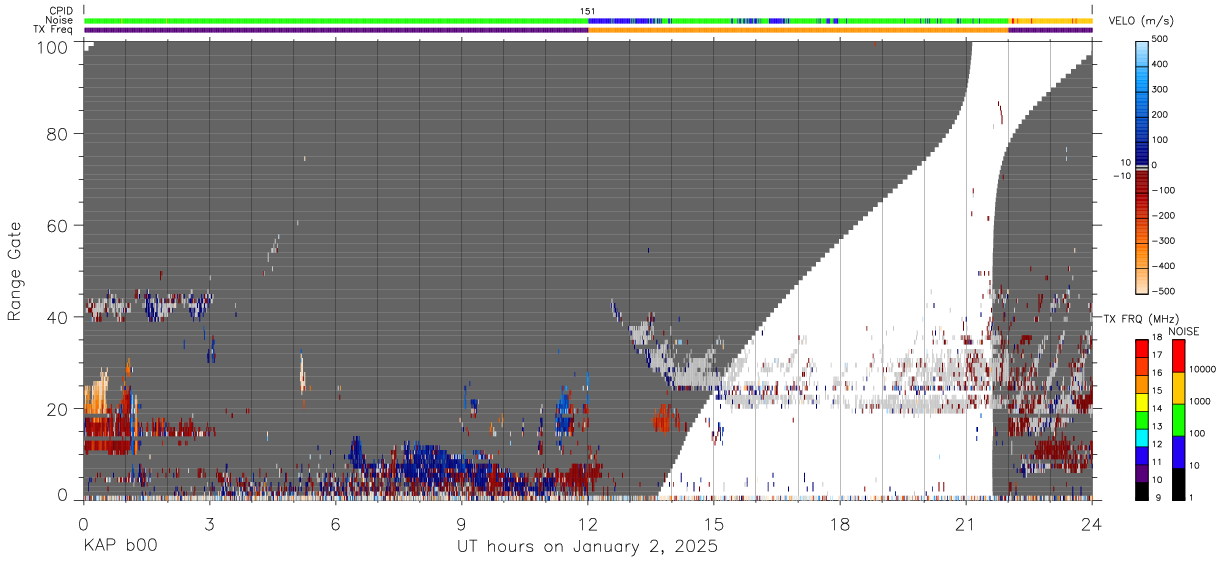
Task: Click the 'KAP b00' radar label
Action: 119,547
